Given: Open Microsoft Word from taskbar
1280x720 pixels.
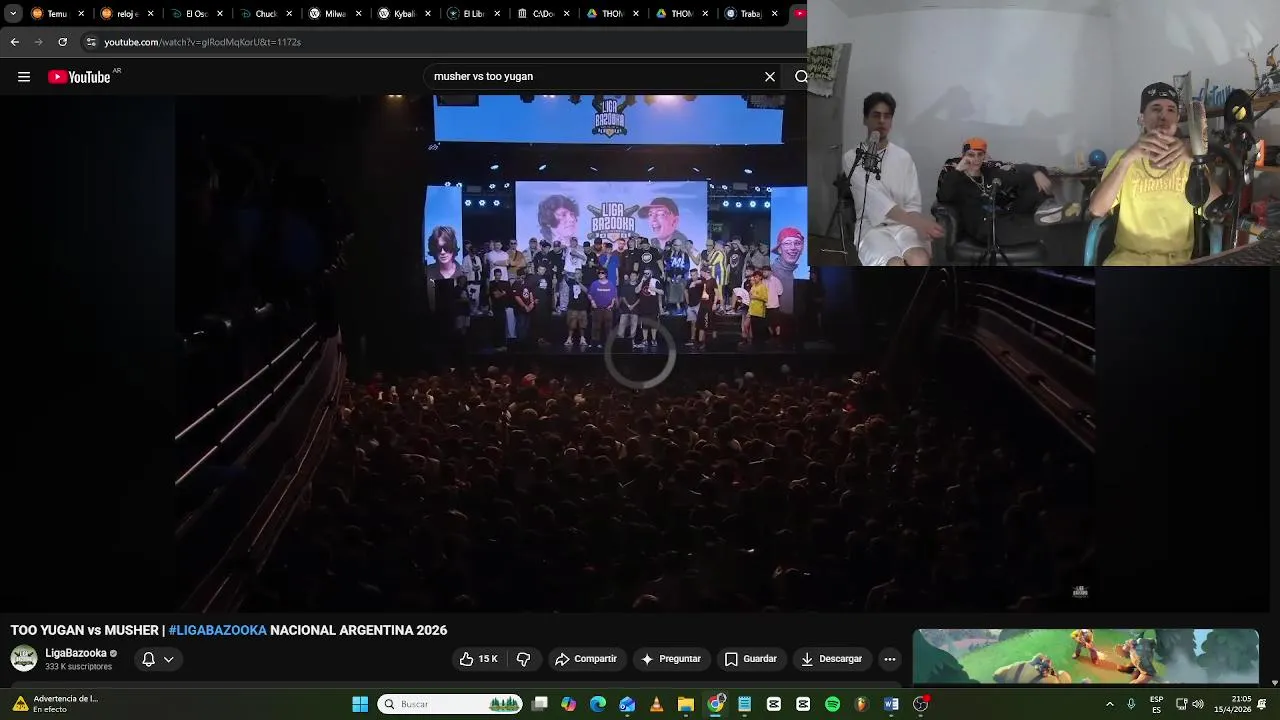Looking at the screenshot, I should pyautogui.click(x=891, y=704).
